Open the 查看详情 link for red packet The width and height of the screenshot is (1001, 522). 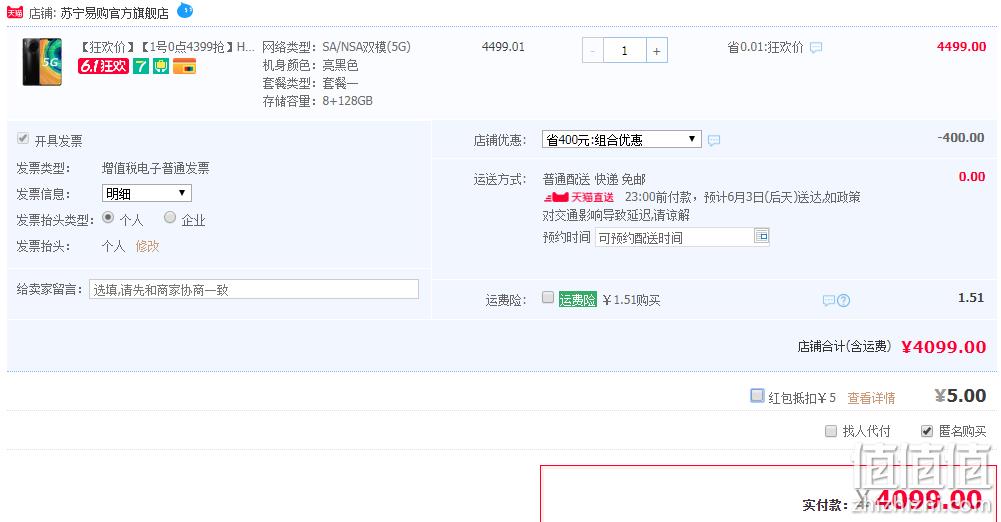tap(871, 398)
